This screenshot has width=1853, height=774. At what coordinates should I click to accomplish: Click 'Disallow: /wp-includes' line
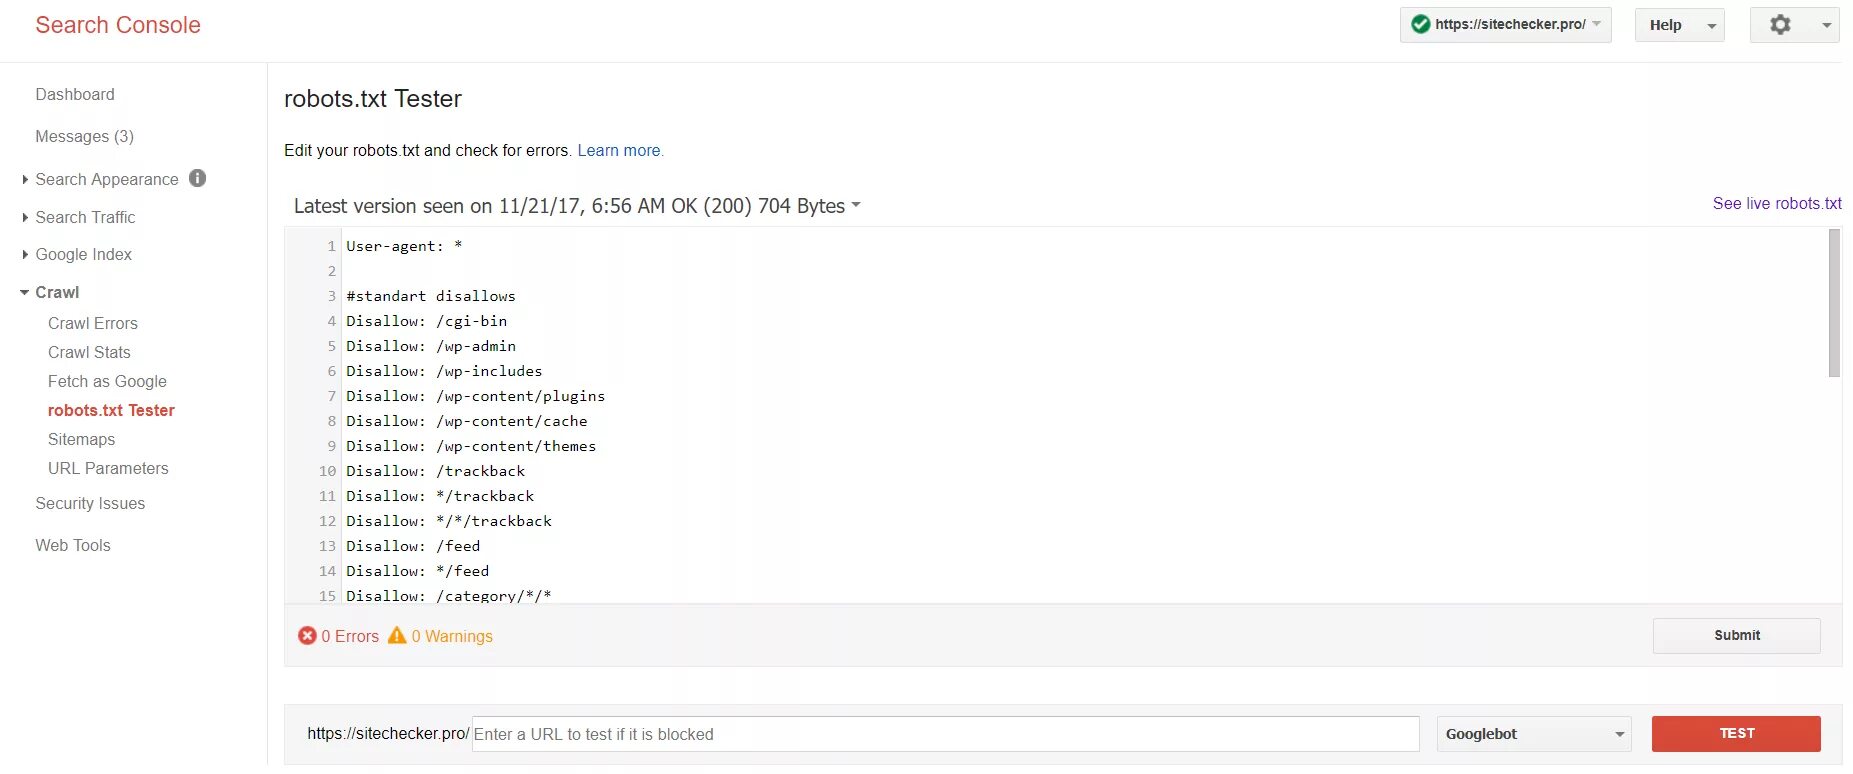pyautogui.click(x=444, y=371)
